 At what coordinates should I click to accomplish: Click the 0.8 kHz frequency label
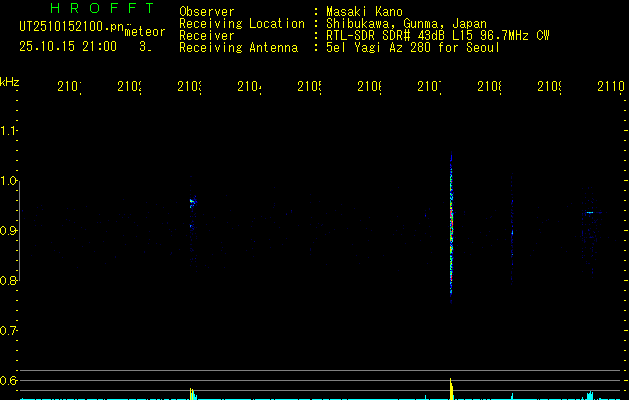[8, 281]
